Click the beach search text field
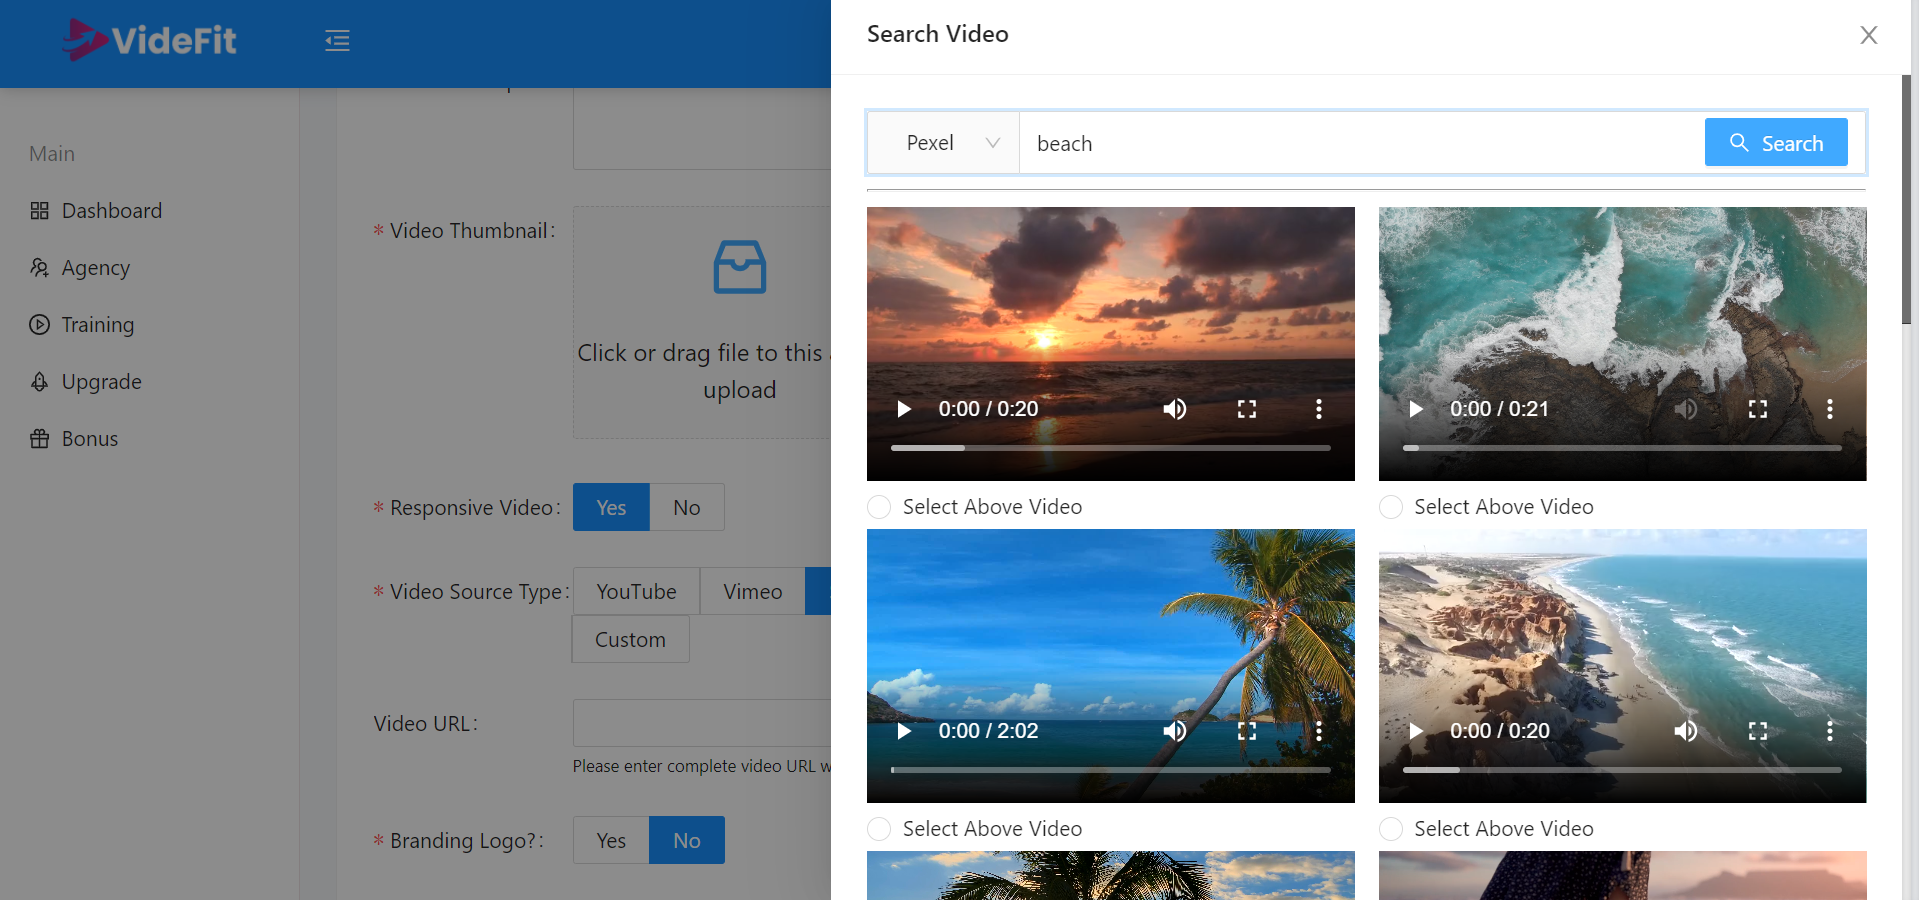The height and width of the screenshot is (900, 1919). [1362, 143]
